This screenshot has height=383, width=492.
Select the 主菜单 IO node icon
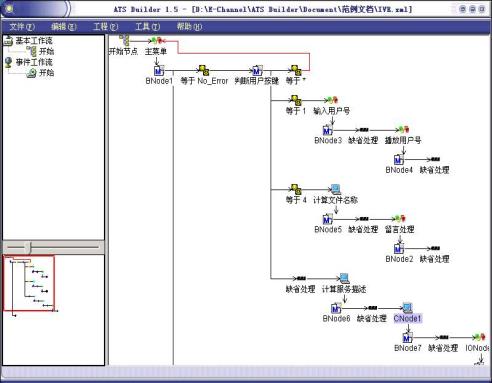point(156,41)
